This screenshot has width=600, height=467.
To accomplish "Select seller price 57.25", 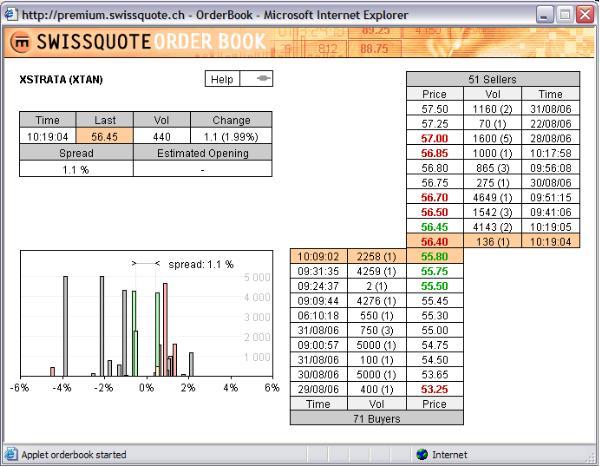I will pos(435,124).
